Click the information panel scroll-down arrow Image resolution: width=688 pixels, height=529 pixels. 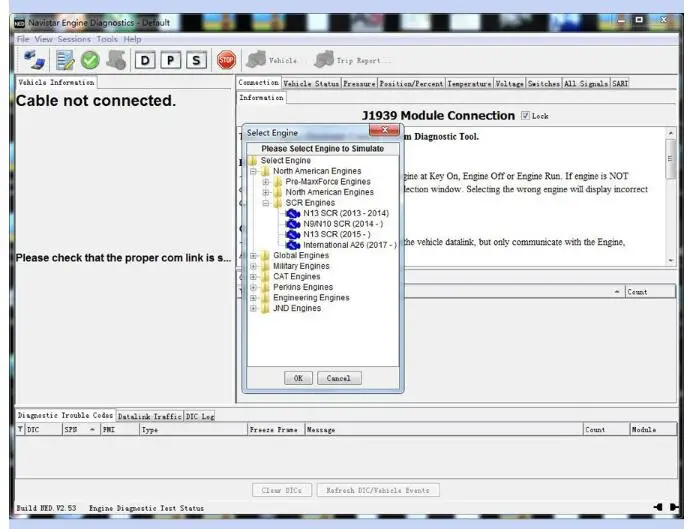[x=670, y=261]
